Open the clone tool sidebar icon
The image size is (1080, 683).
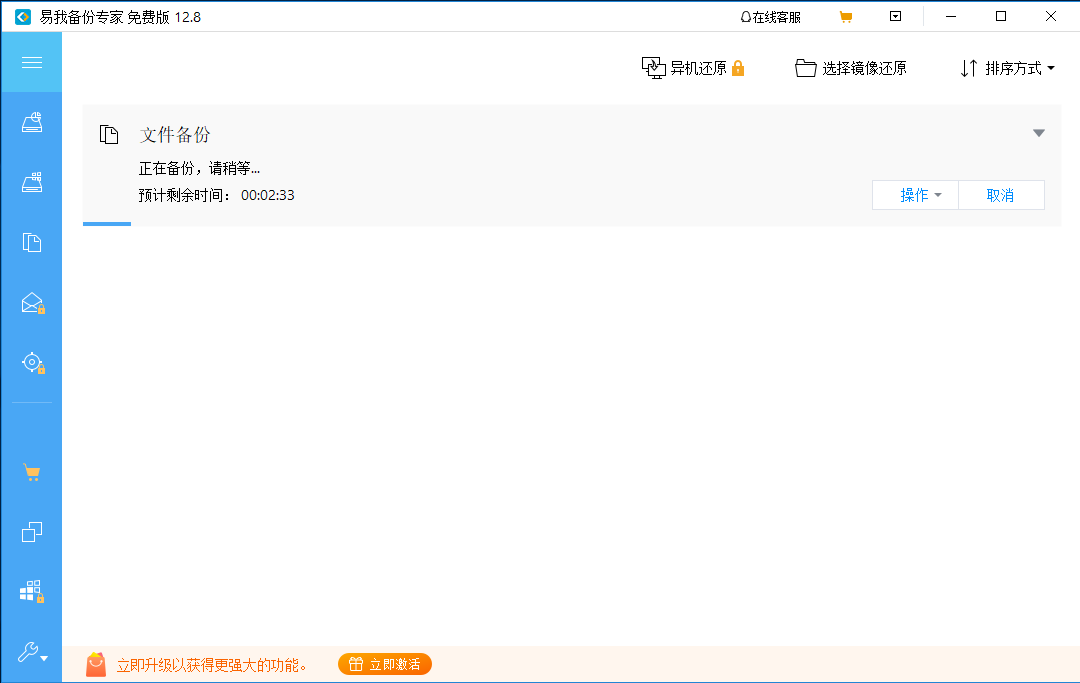point(32,532)
